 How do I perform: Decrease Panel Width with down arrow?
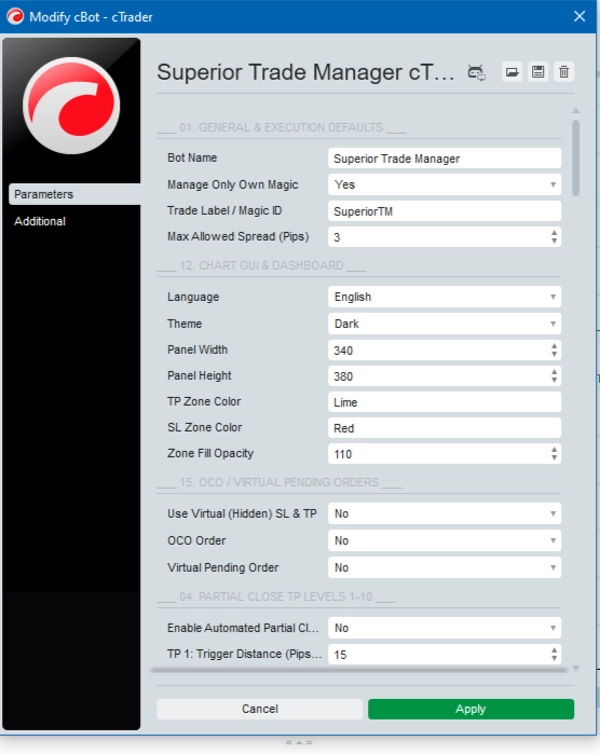click(554, 354)
